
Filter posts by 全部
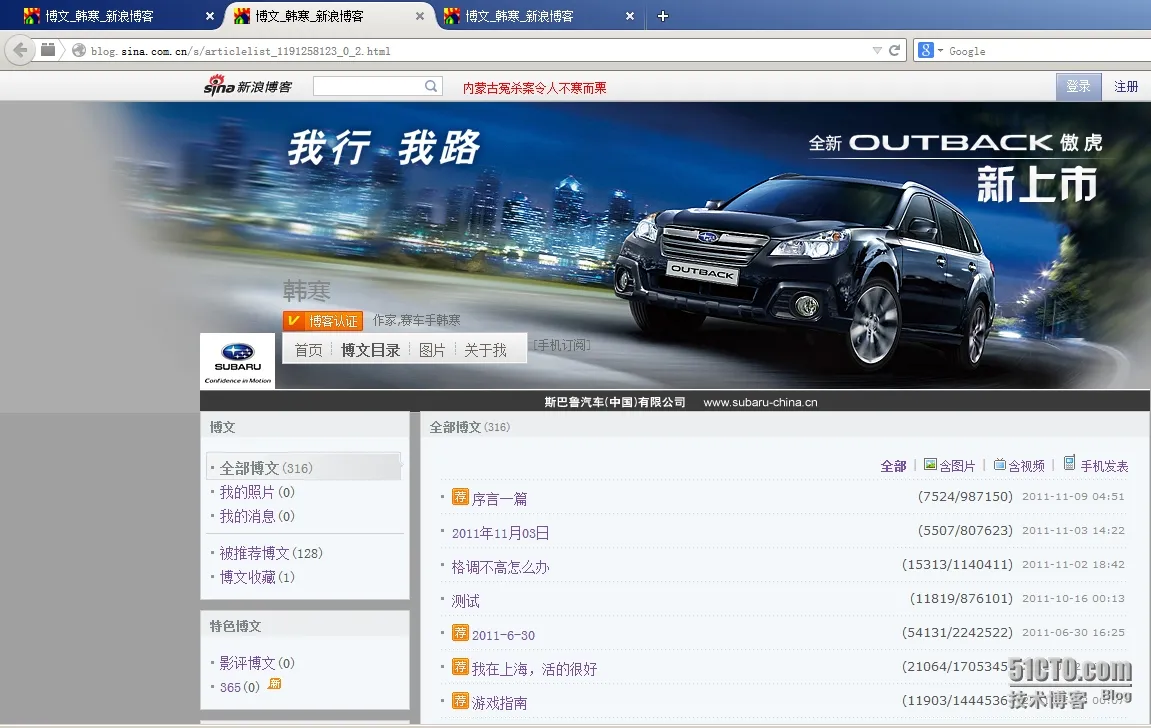pyautogui.click(x=893, y=466)
